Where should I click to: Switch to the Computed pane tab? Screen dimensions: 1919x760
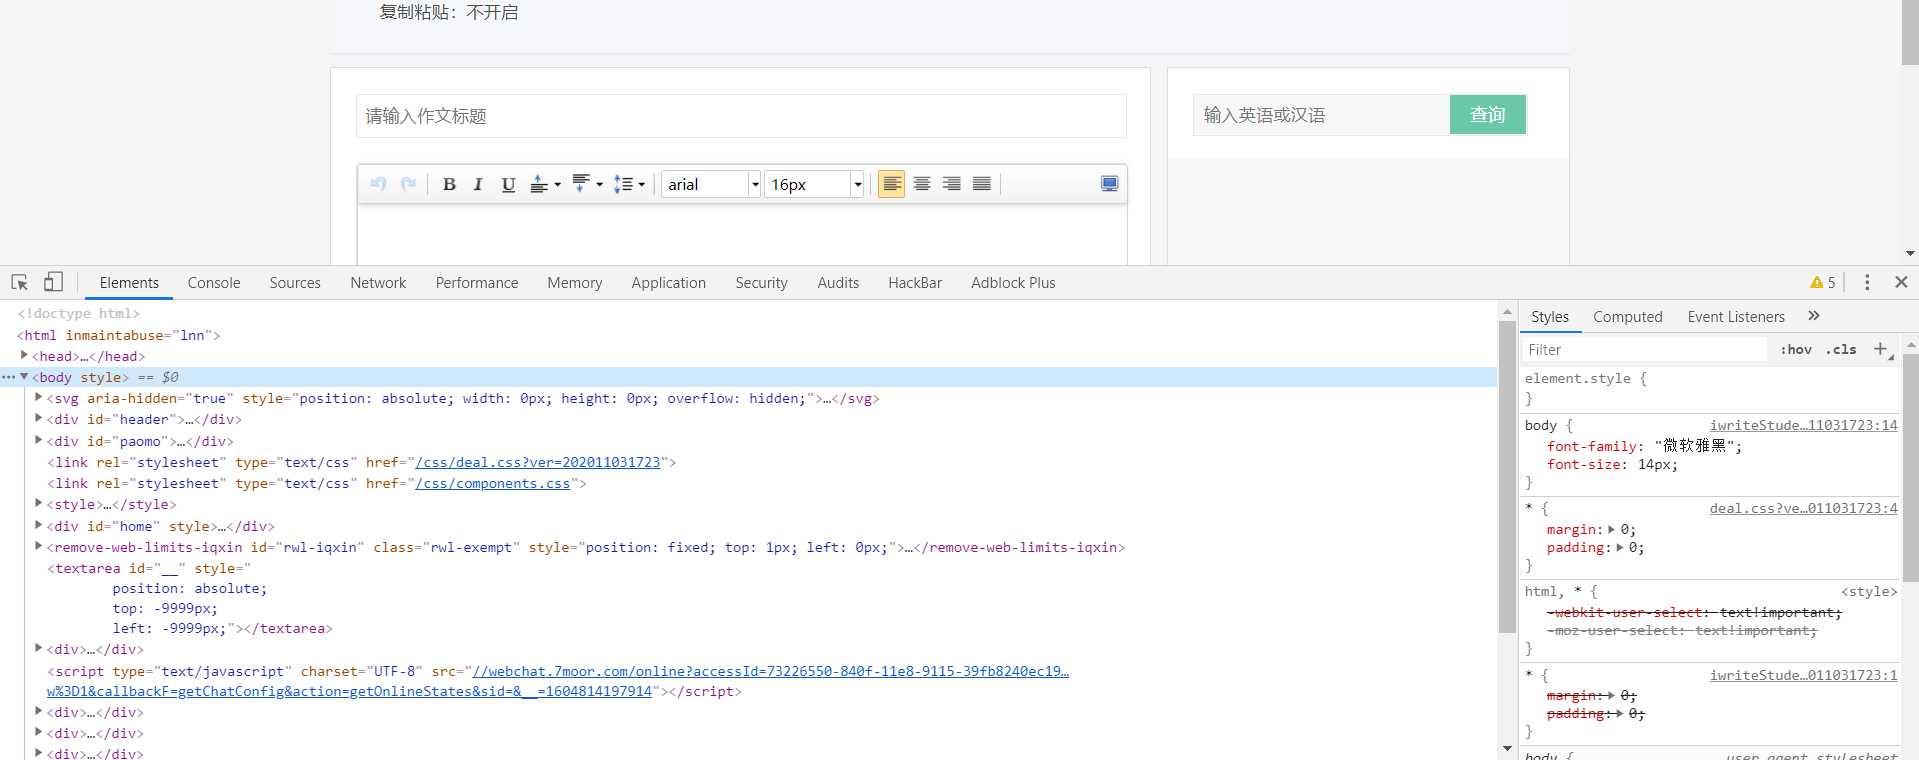(1628, 317)
